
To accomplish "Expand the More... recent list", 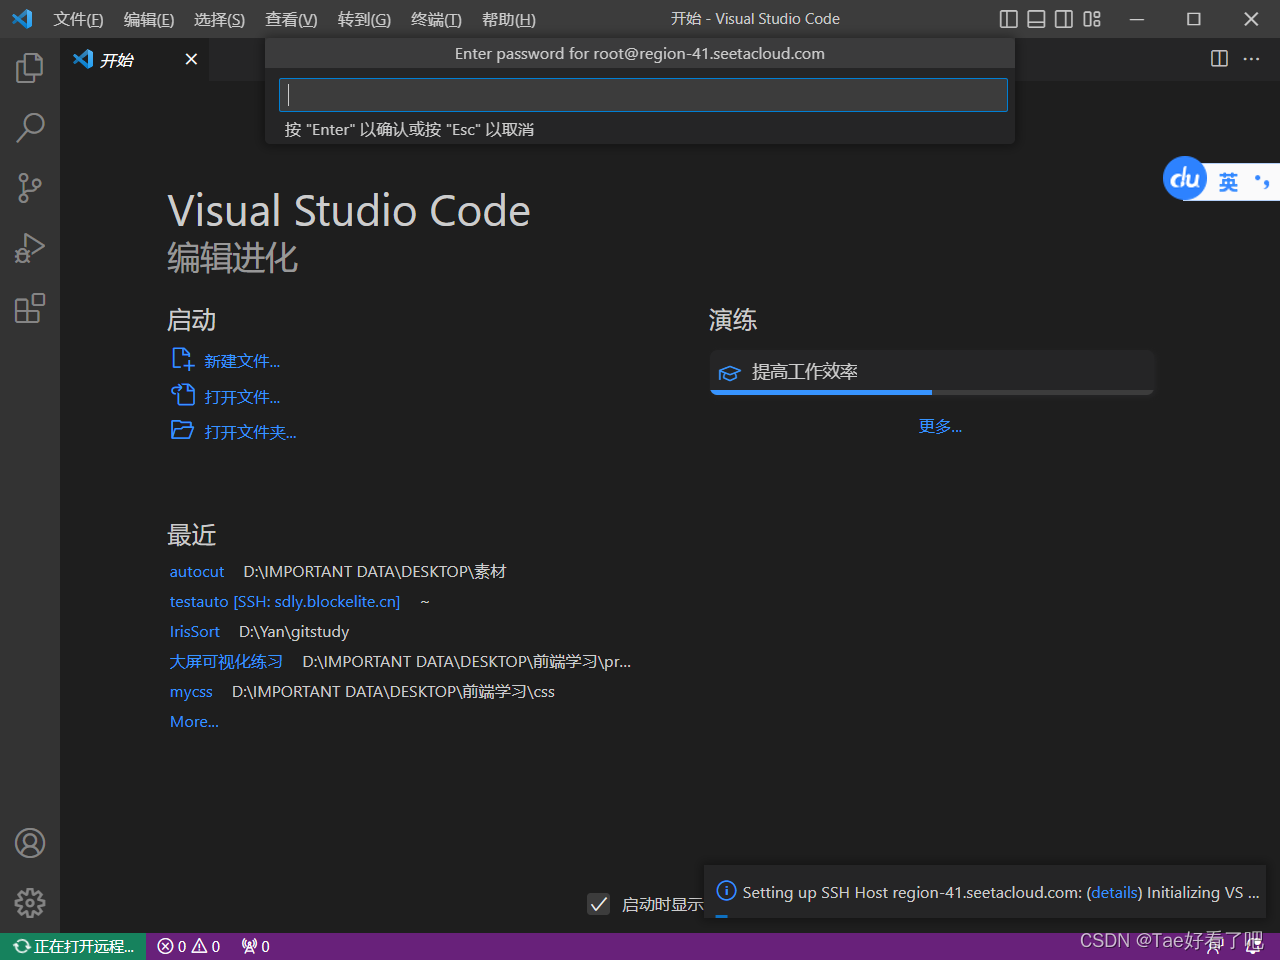I will click(x=194, y=722).
